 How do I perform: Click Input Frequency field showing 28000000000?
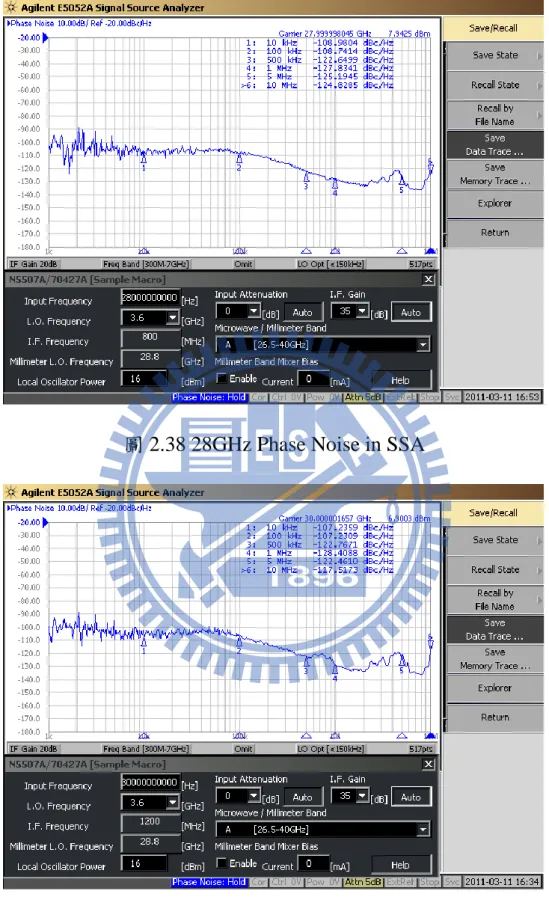[150, 297]
